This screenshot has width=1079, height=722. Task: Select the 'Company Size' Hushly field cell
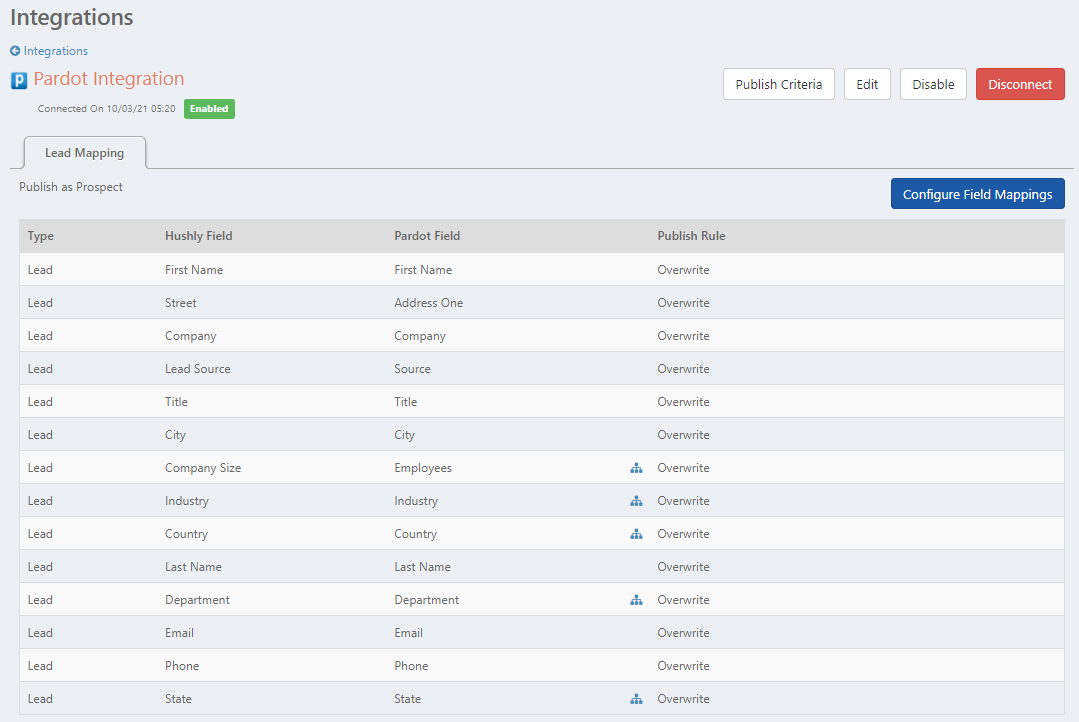pos(203,468)
